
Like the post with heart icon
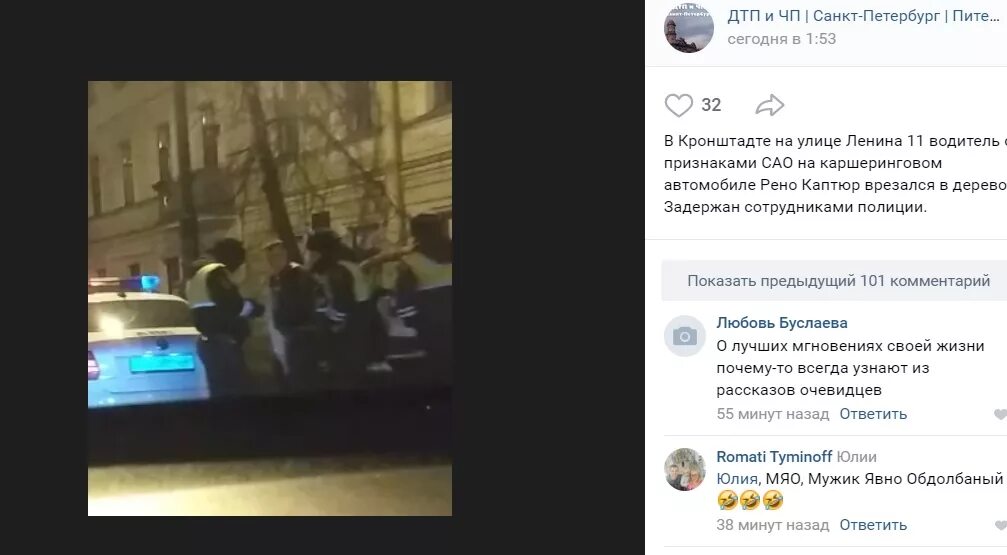click(x=678, y=105)
